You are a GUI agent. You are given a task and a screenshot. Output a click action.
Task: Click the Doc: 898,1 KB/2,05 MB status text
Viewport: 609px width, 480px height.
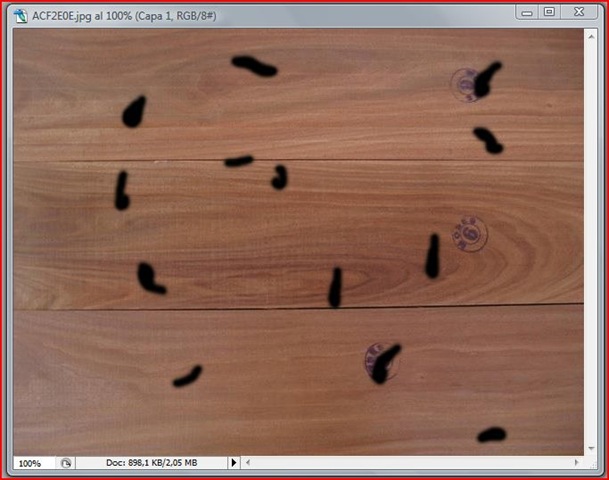click(x=151, y=463)
